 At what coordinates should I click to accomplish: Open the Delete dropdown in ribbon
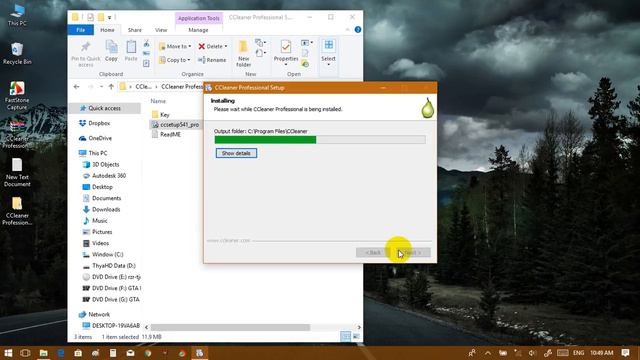(226, 47)
